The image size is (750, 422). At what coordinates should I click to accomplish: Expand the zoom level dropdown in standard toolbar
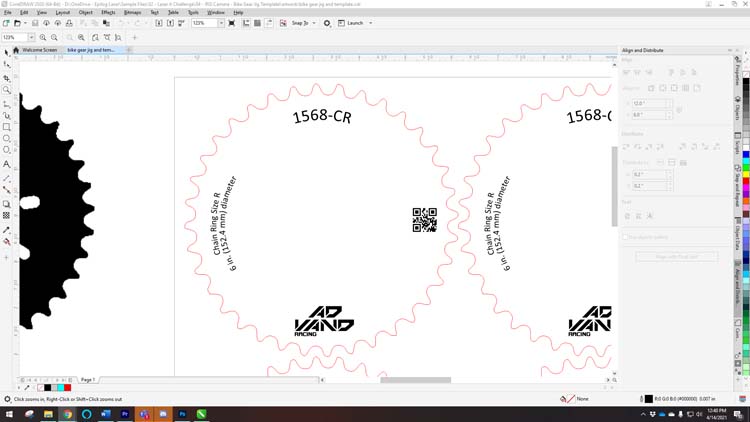(x=221, y=23)
